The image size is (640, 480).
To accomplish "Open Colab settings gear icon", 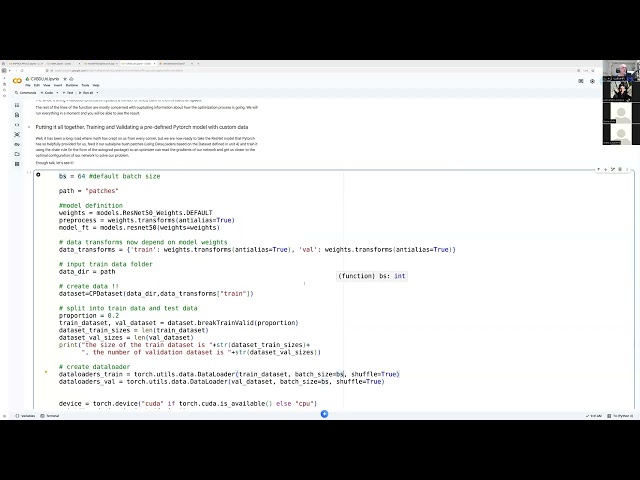I will pos(593,81).
